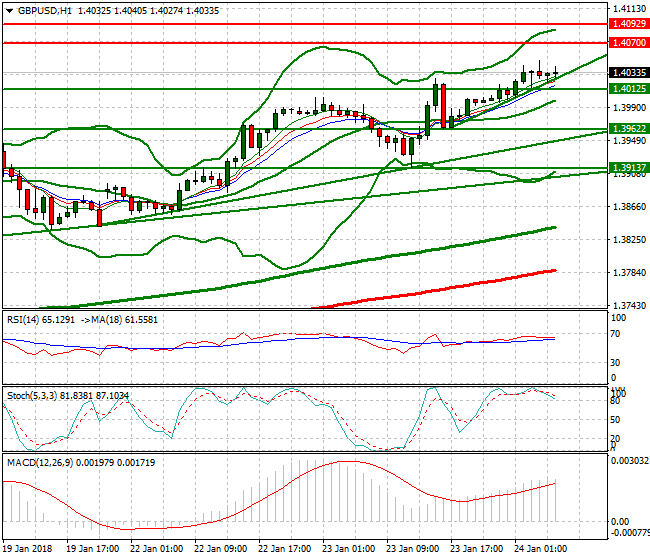The image size is (650, 560).
Task: Click the 19 Jan 2018 time label
Action: [x=27, y=549]
